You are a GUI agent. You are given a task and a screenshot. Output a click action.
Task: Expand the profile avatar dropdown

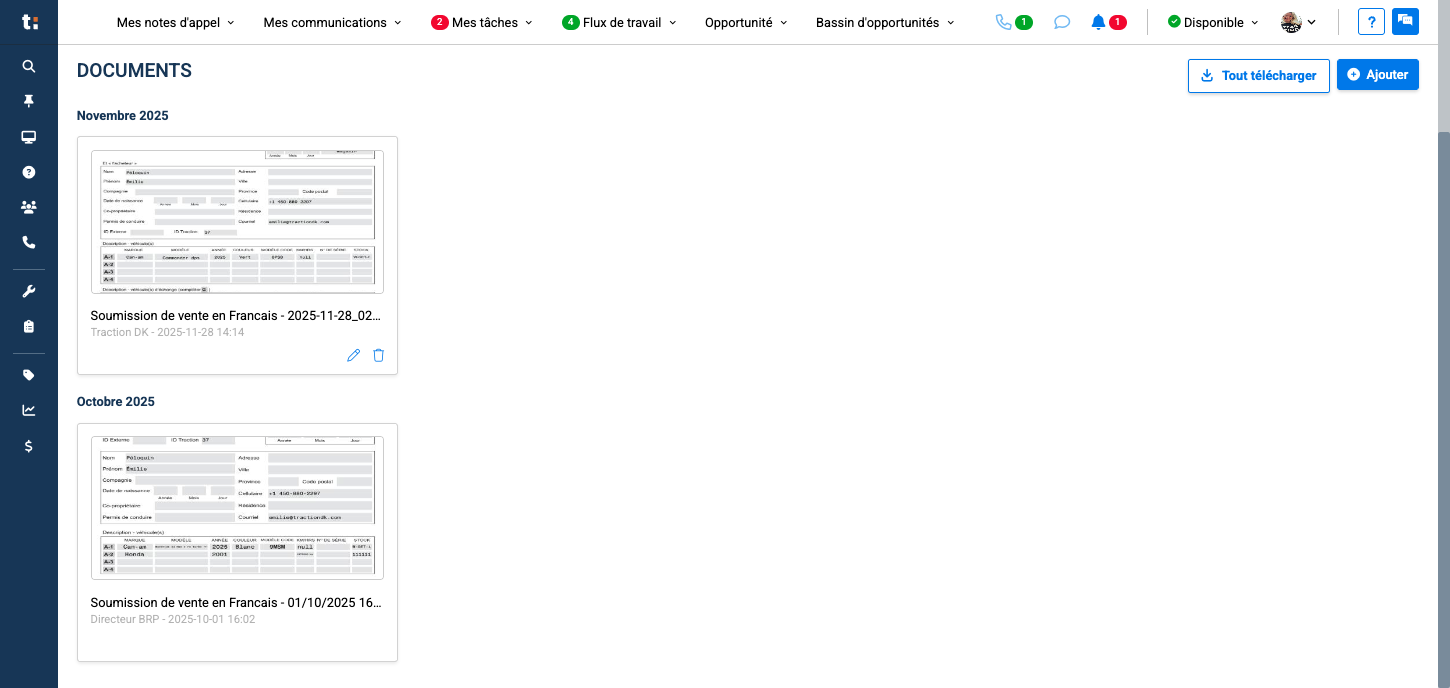click(x=1297, y=21)
